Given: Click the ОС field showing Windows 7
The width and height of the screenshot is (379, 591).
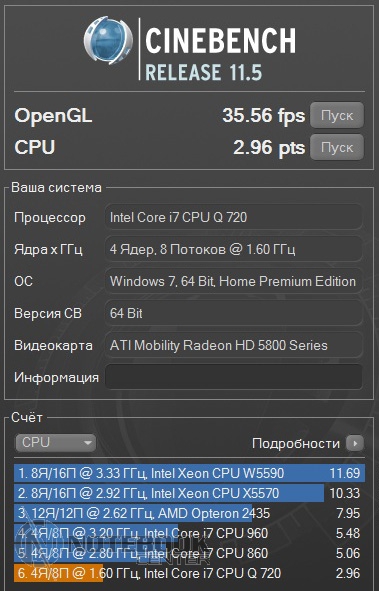Looking at the screenshot, I should pos(234,281).
